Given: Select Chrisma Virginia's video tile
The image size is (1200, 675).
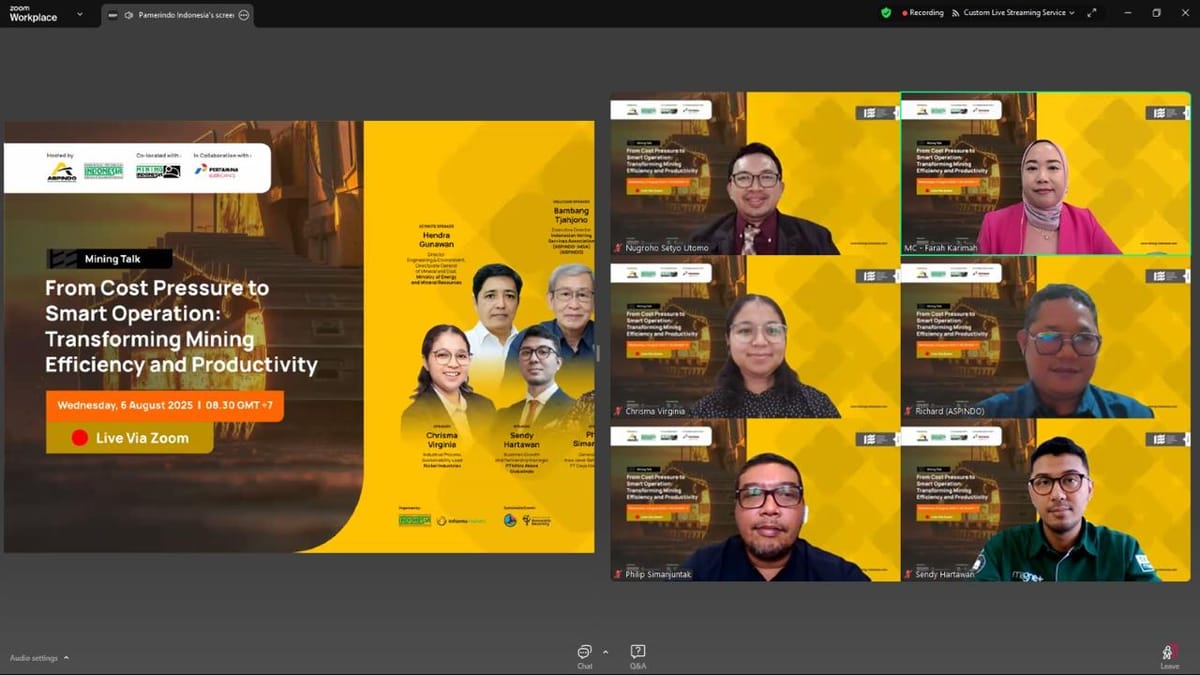Looking at the screenshot, I should click(x=755, y=337).
